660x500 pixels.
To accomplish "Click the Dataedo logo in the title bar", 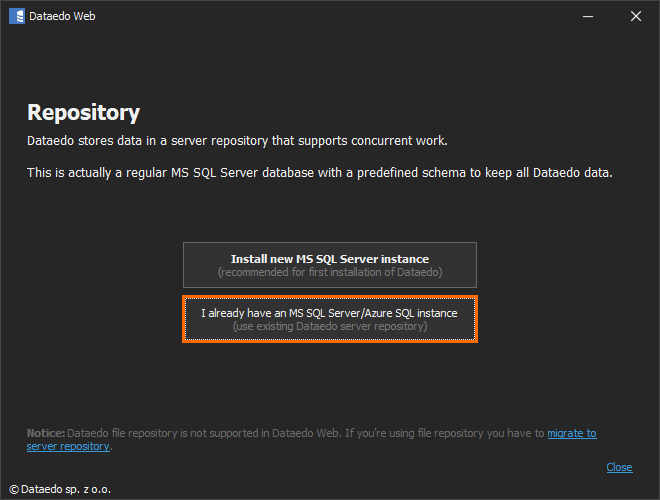I will coord(15,16).
